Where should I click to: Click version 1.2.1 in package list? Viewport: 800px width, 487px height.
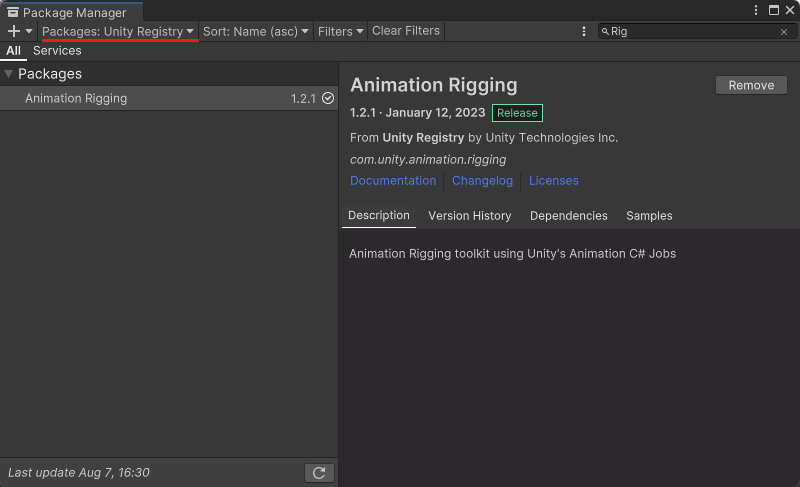(303, 99)
